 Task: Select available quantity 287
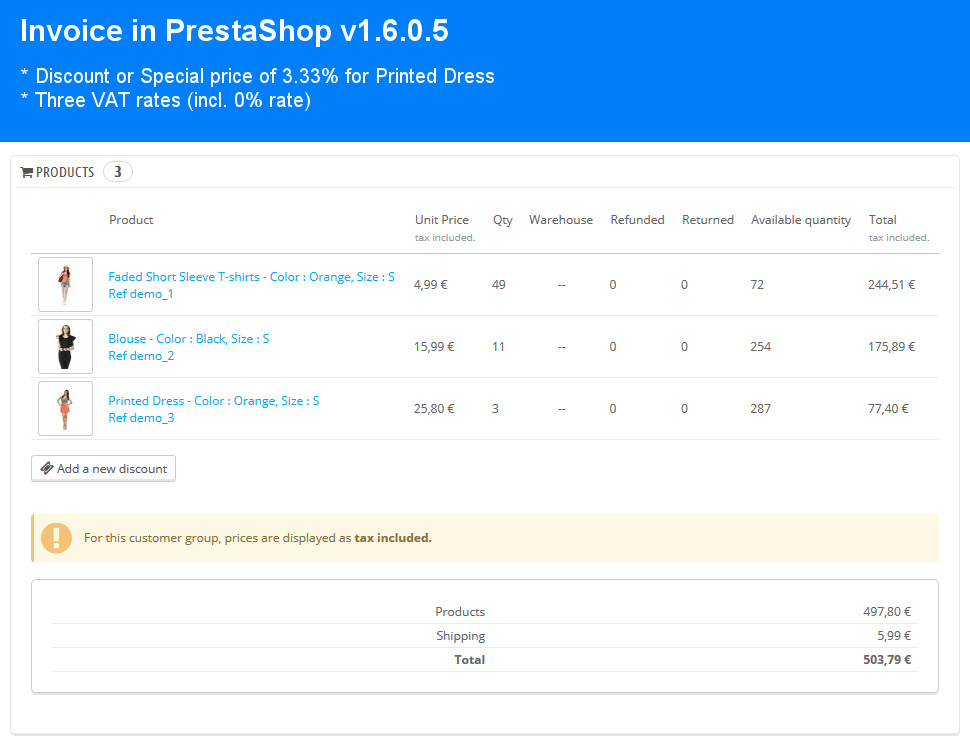[x=760, y=408]
